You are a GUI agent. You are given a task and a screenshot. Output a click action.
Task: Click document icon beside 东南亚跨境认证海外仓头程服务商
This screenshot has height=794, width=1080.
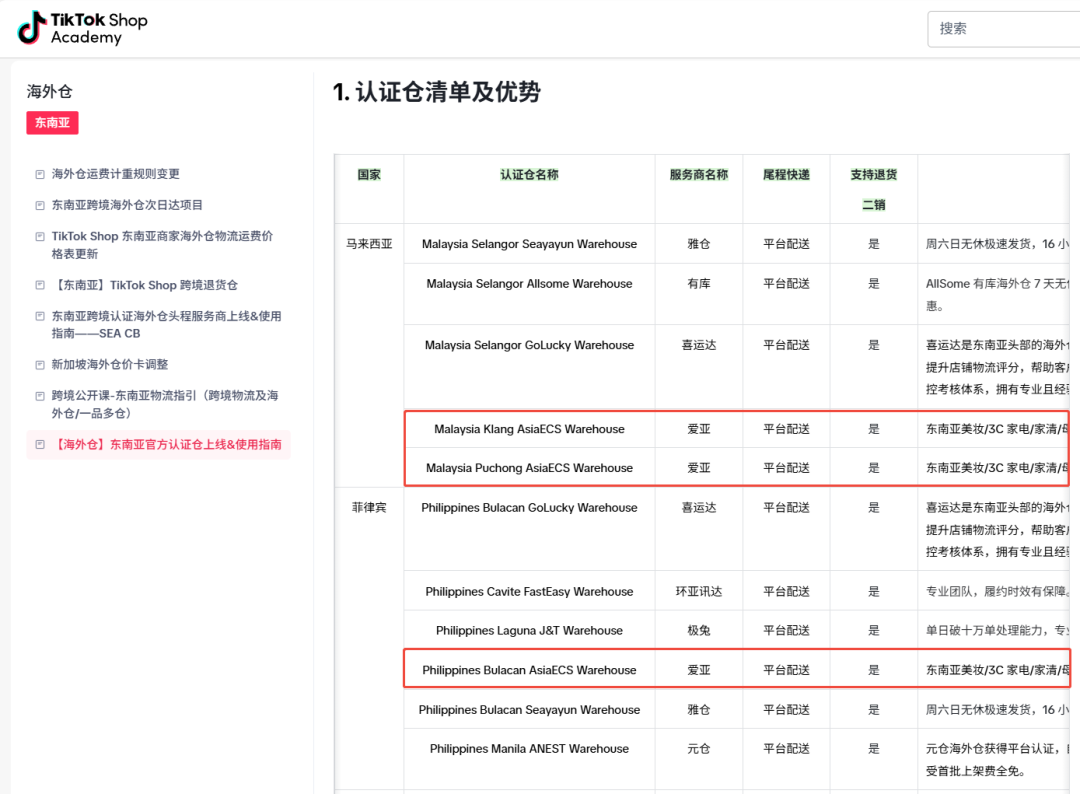(x=40, y=316)
